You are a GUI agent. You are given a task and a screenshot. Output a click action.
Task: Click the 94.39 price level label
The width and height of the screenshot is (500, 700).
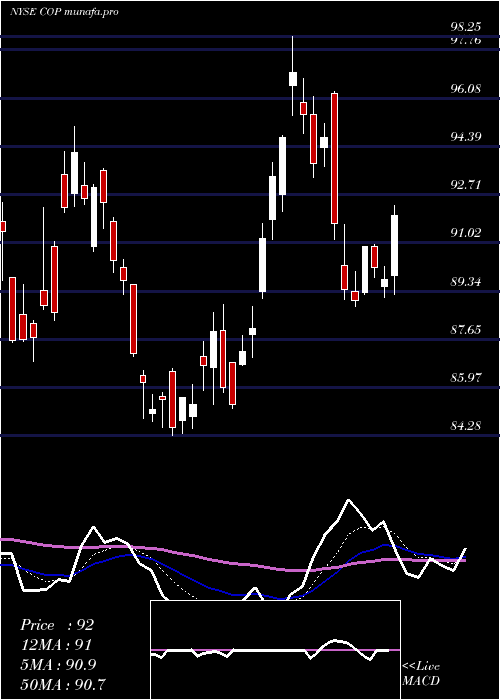coord(466,137)
